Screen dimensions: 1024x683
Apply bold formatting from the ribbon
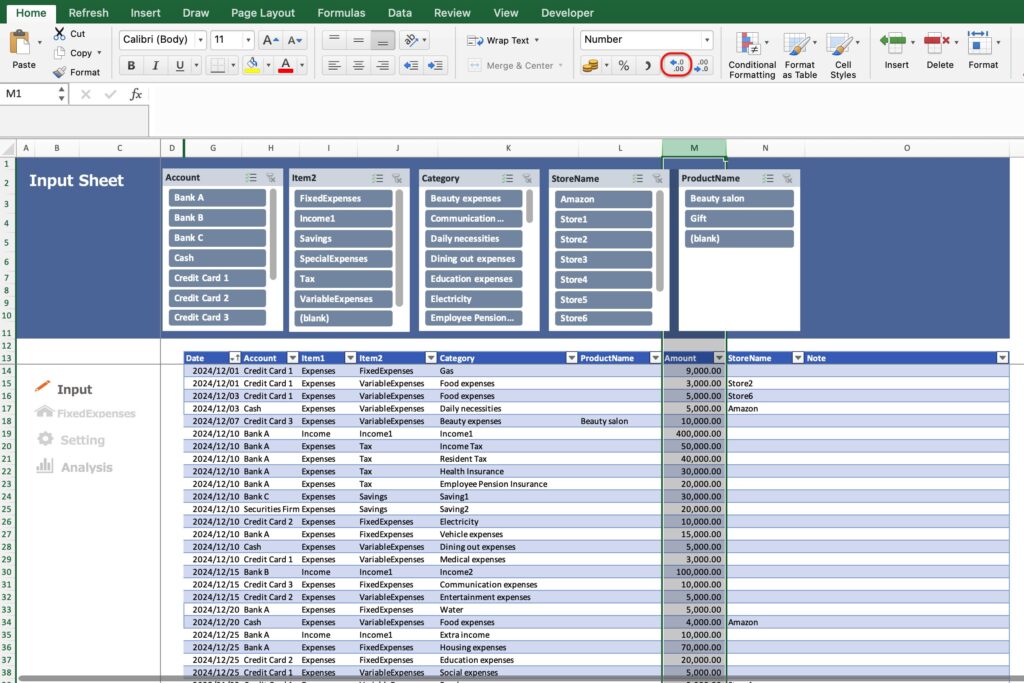(131, 64)
